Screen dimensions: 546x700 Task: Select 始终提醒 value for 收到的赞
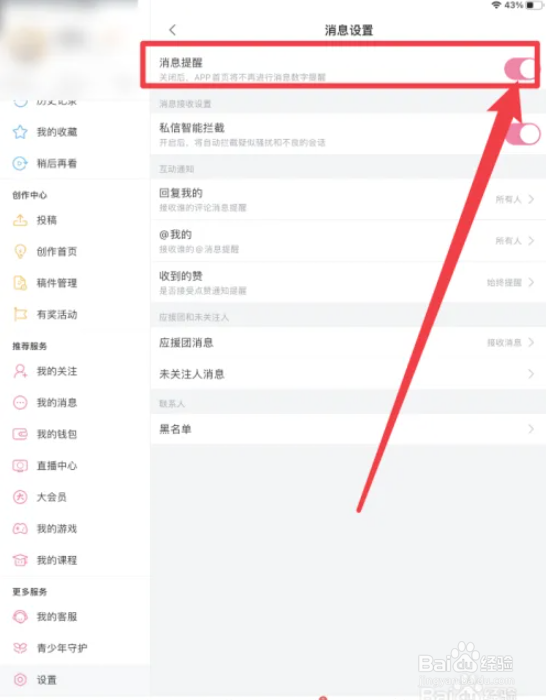(x=504, y=282)
